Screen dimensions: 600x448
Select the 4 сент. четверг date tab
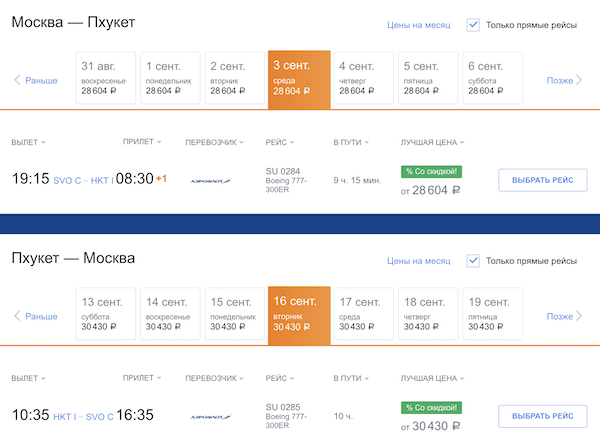tap(362, 77)
